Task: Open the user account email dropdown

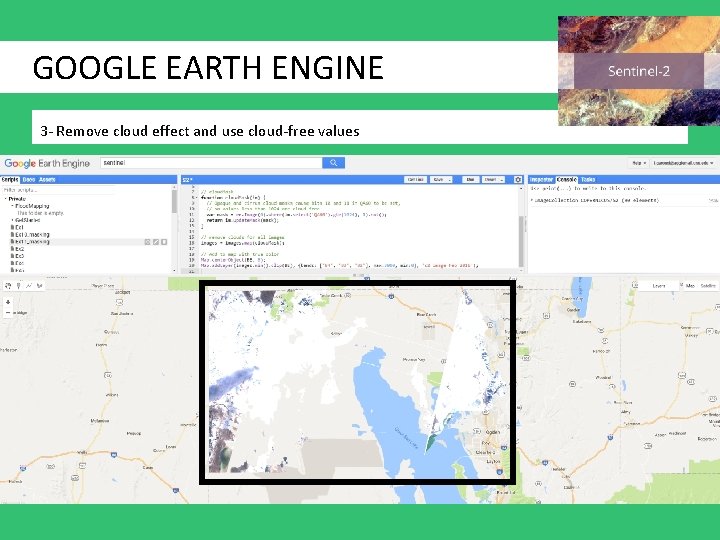Action: 683,163
